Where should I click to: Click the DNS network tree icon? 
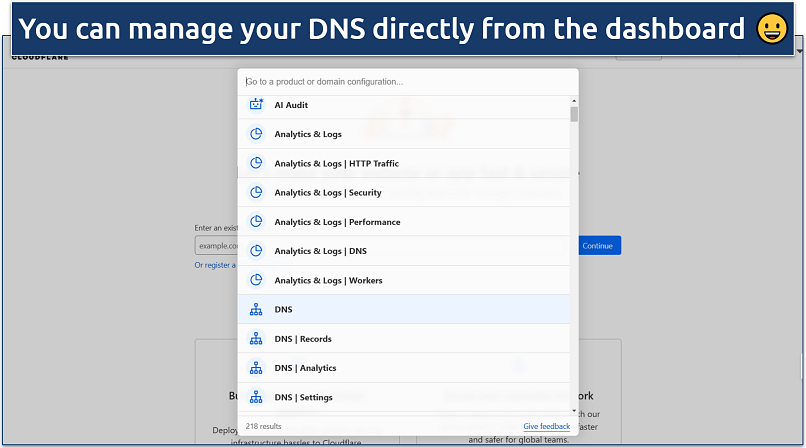255,310
